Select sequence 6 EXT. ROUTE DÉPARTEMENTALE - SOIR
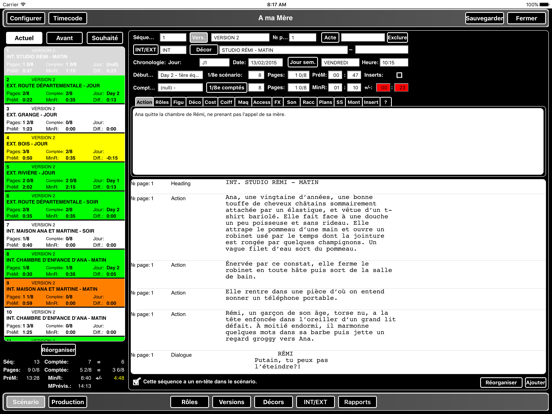The image size is (552, 414). (64, 206)
